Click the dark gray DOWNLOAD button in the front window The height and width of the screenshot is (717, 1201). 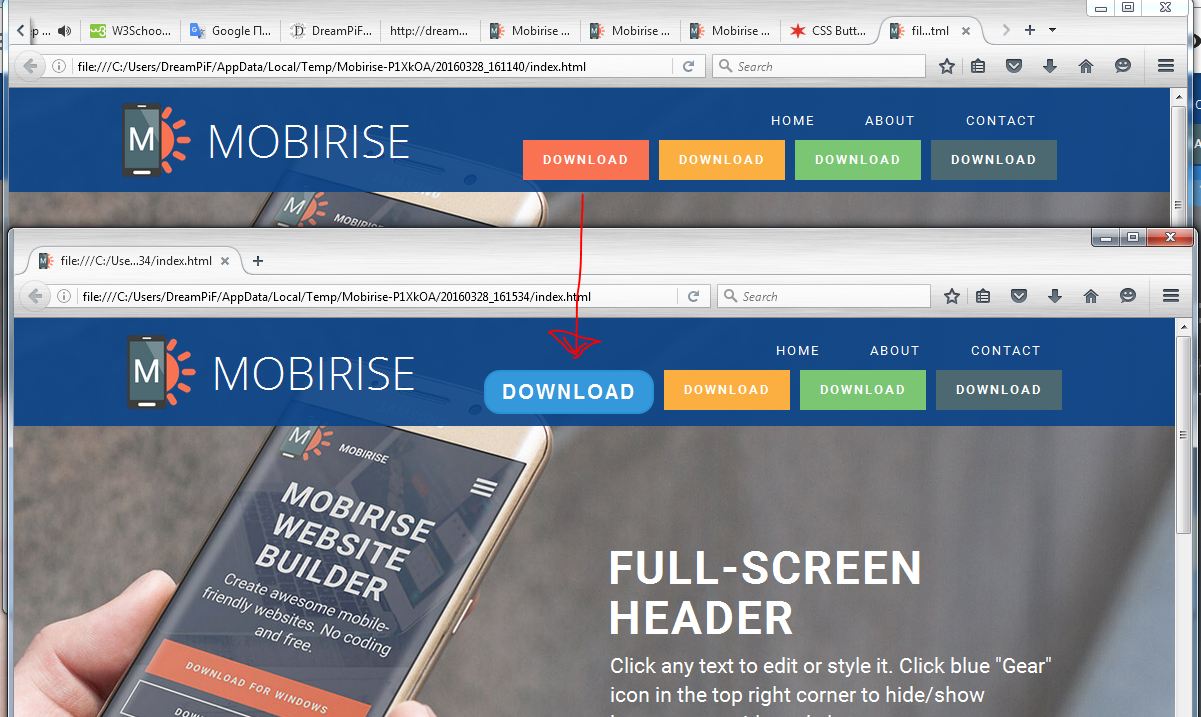(999, 390)
